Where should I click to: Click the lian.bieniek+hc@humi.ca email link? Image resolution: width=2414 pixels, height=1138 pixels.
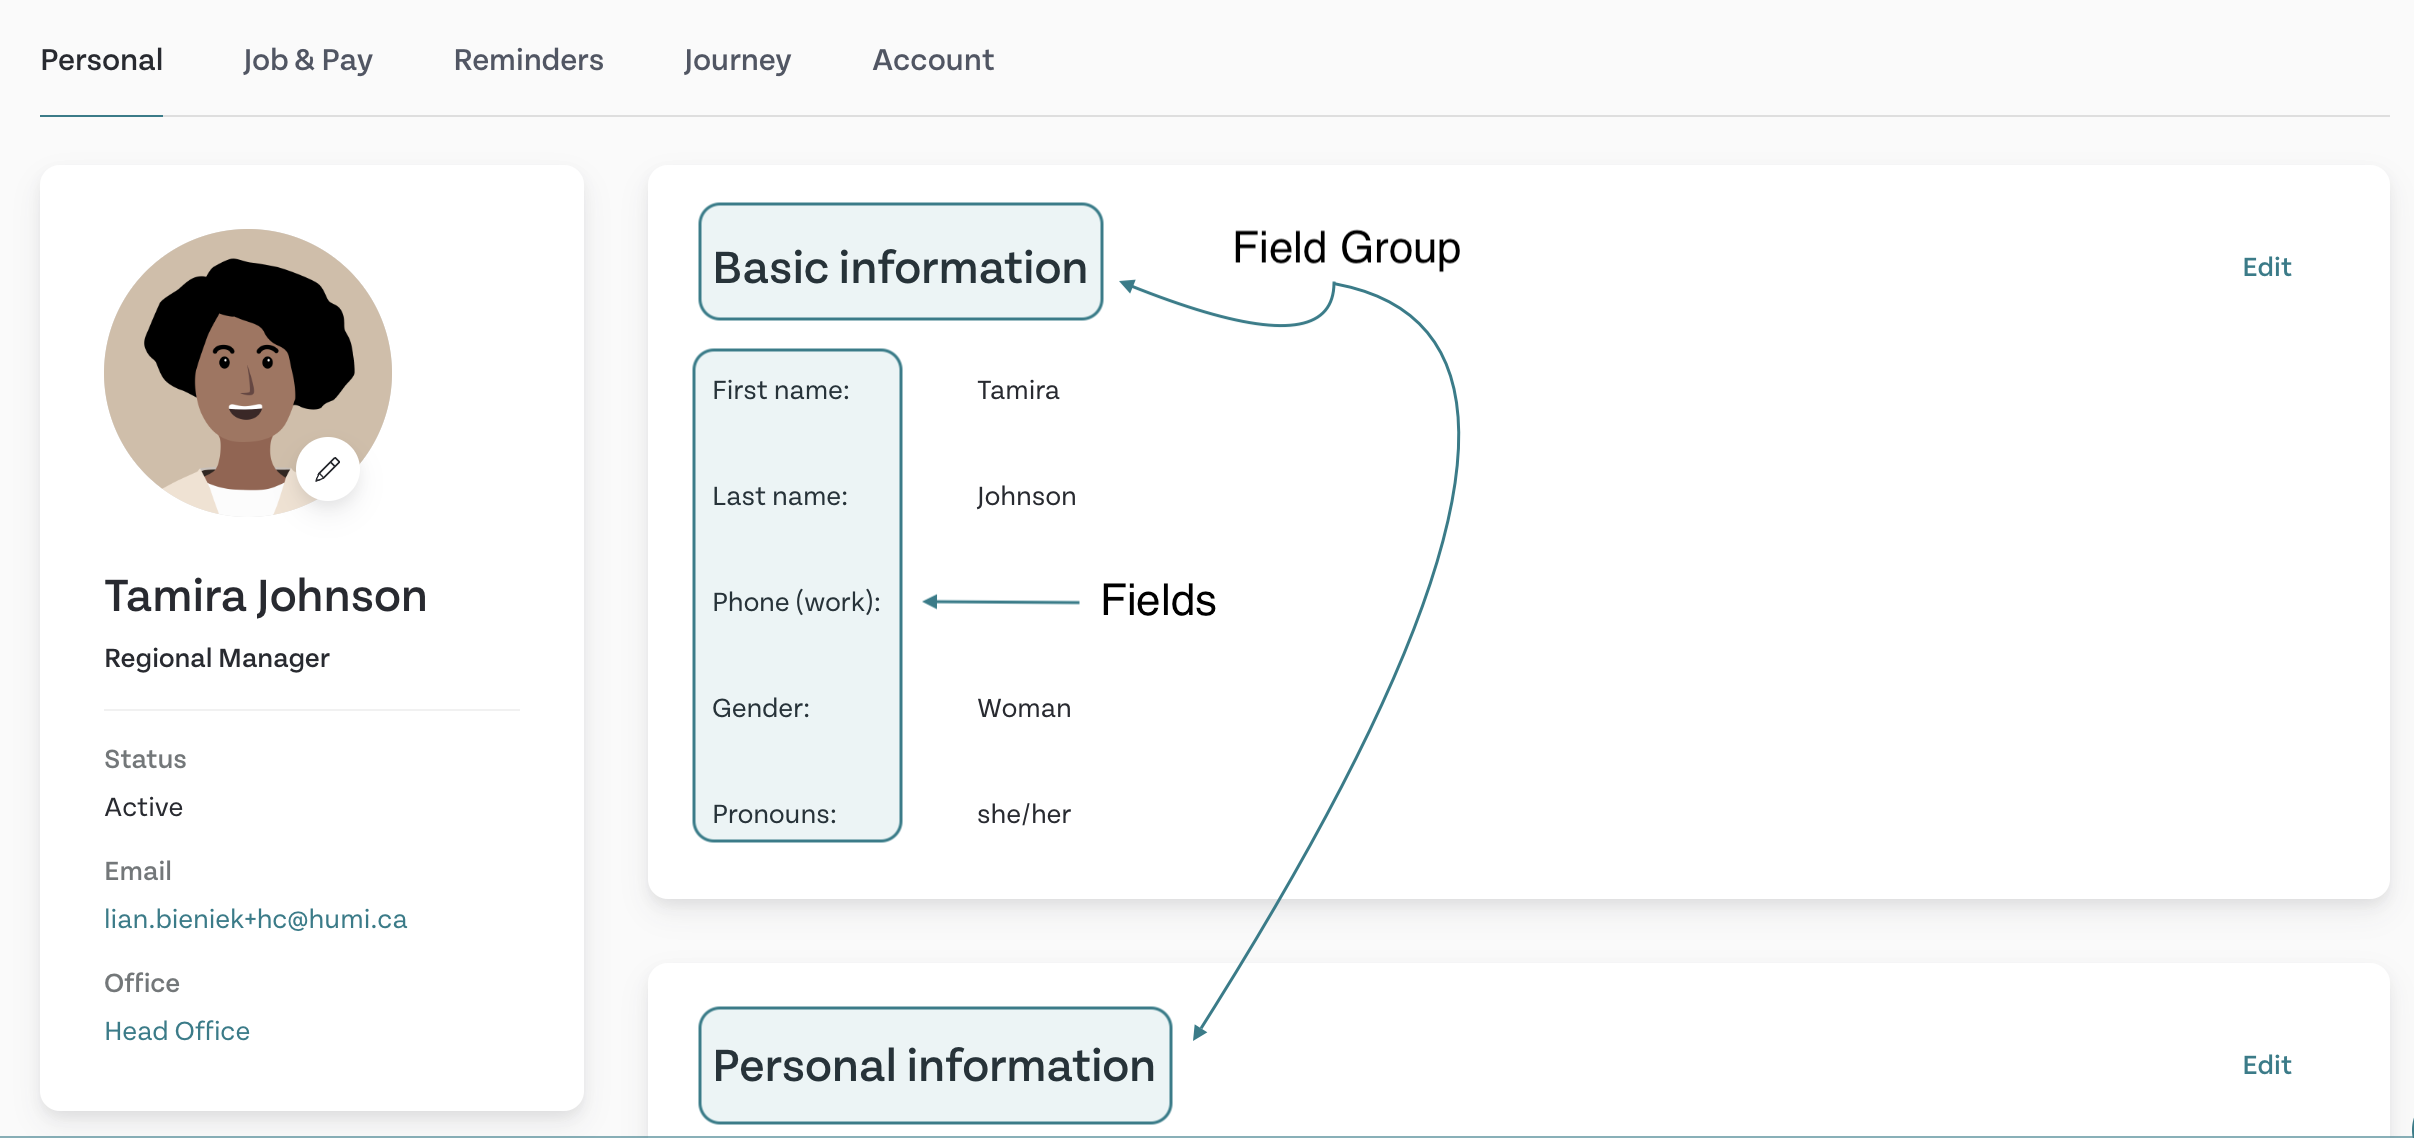tap(256, 919)
